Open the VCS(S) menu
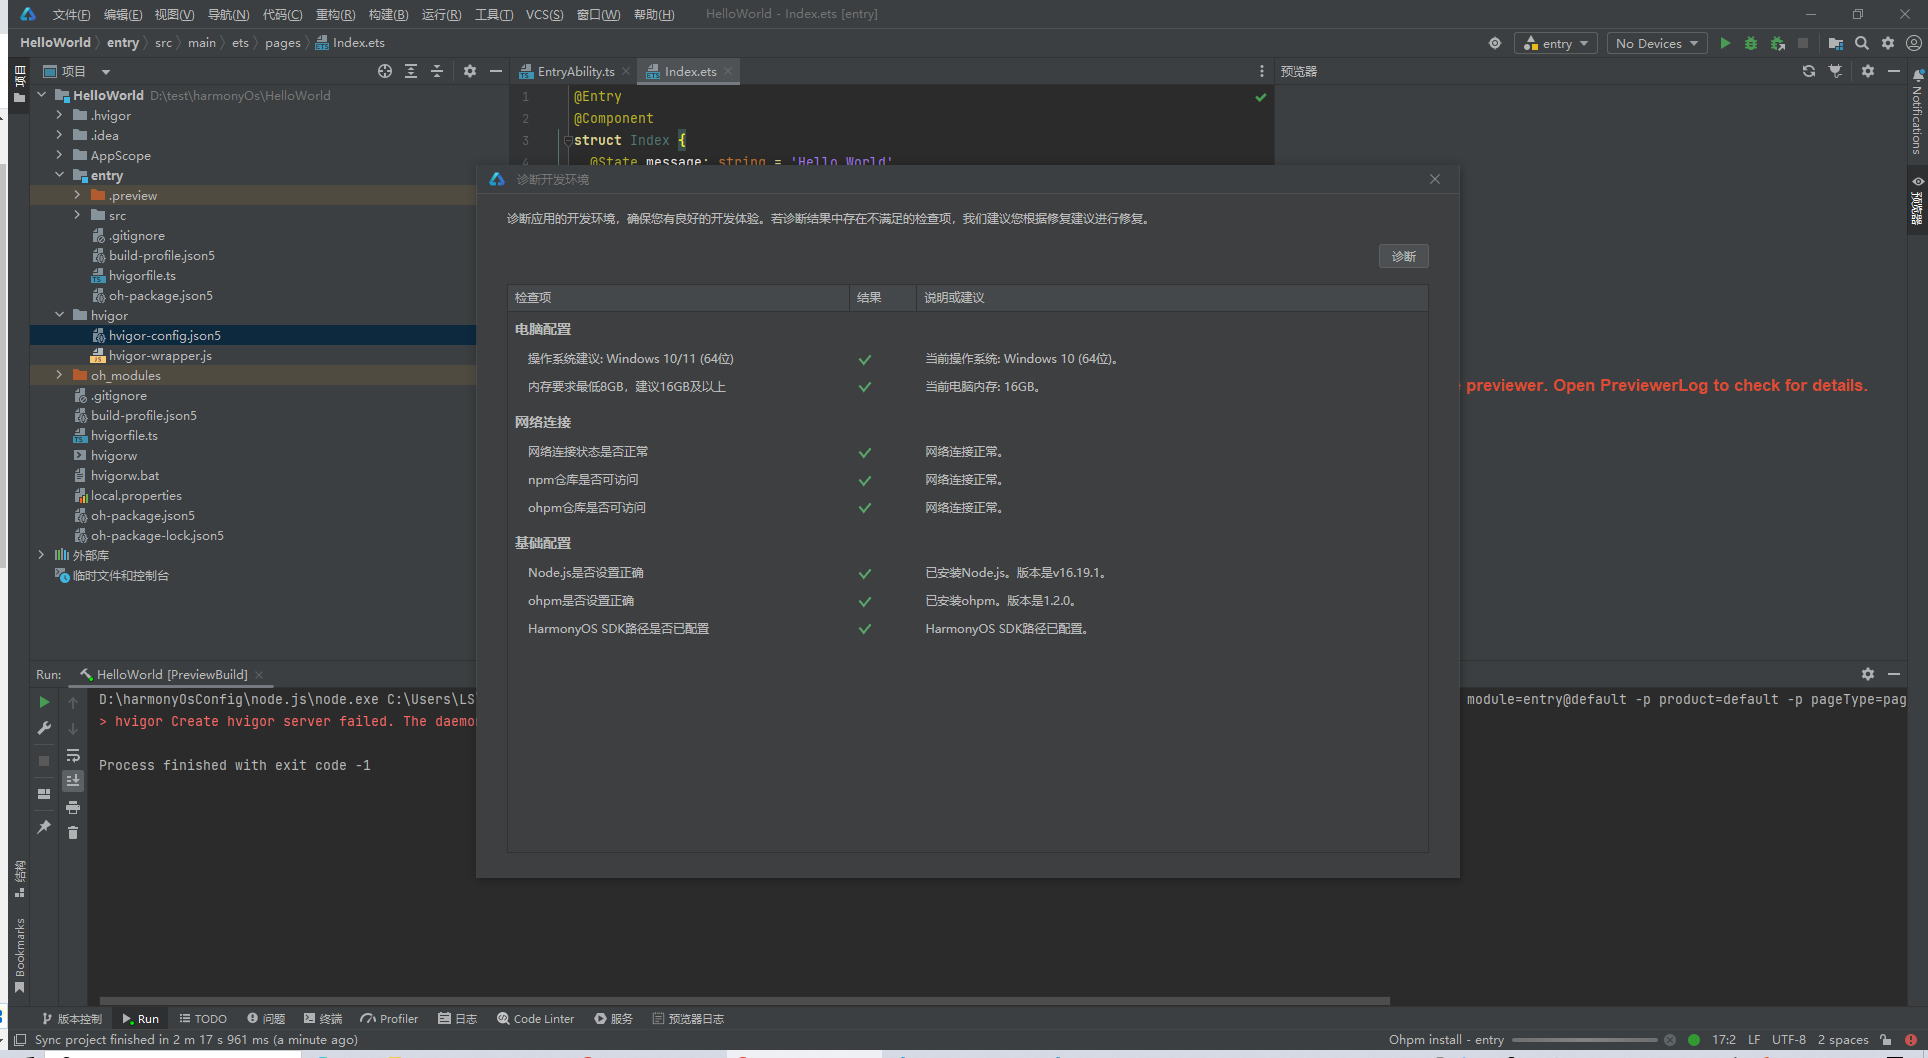The image size is (1928, 1058). coord(544,14)
